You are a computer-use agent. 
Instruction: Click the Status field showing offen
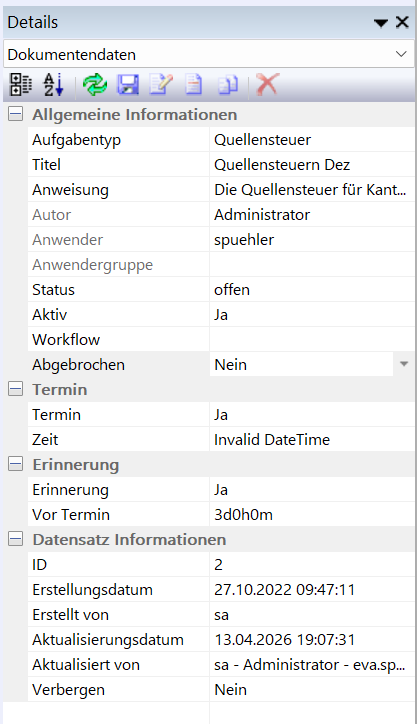(312, 290)
